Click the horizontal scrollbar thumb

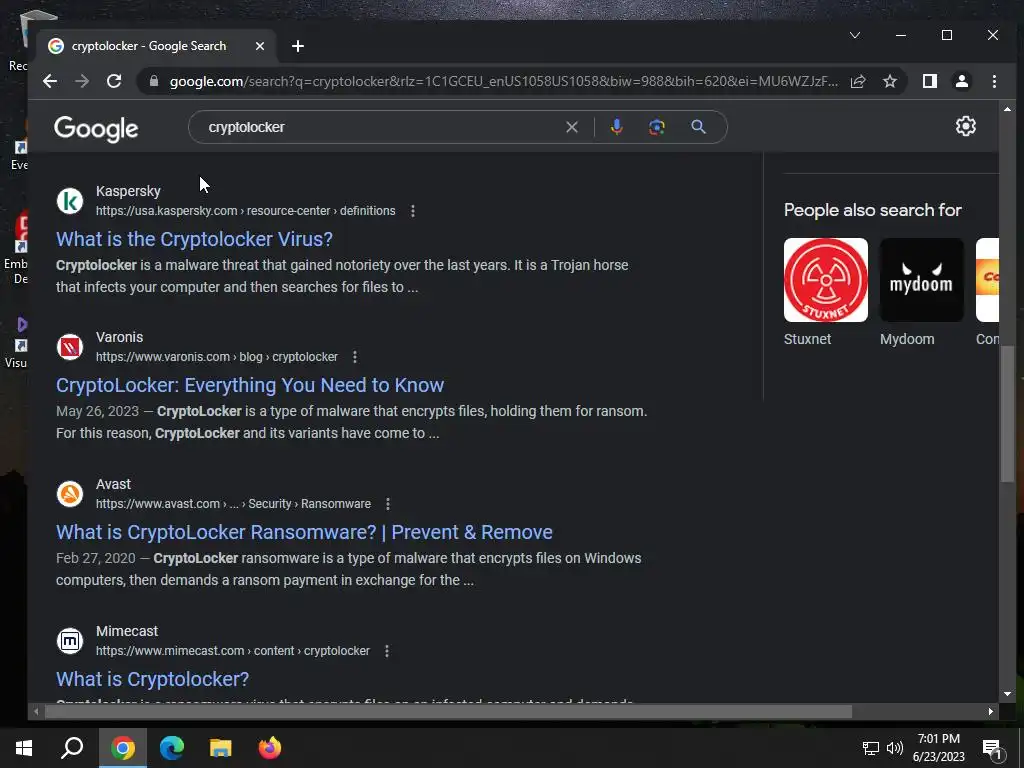pyautogui.click(x=448, y=711)
